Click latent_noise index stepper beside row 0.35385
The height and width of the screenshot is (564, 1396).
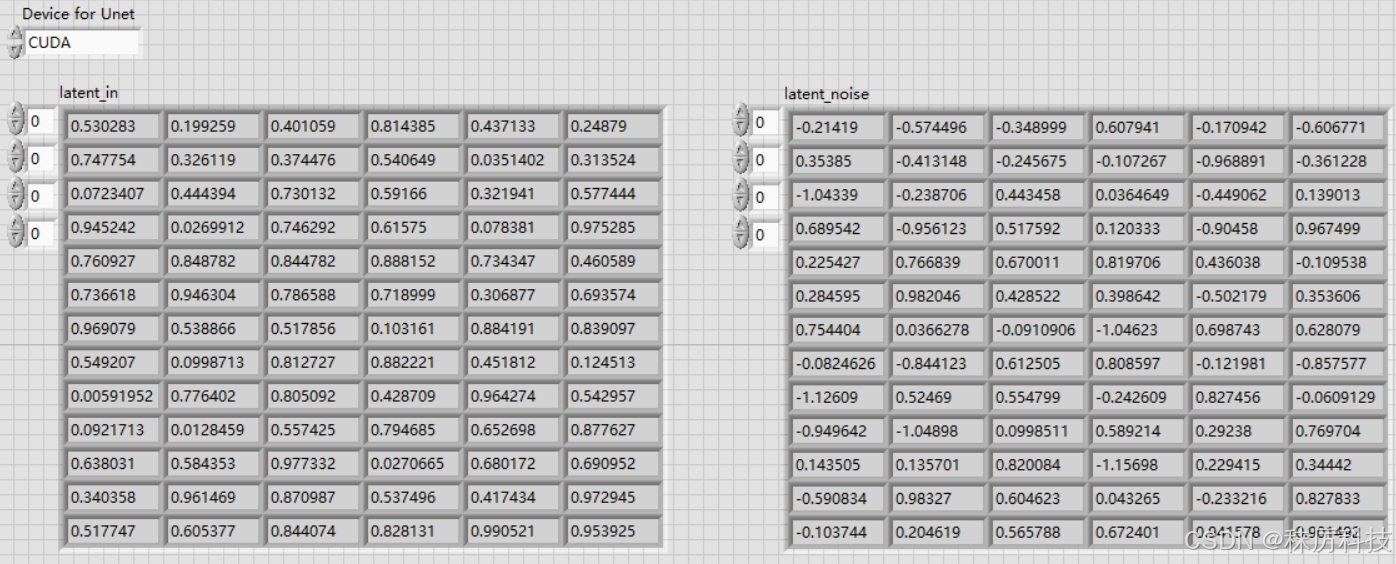click(741, 158)
